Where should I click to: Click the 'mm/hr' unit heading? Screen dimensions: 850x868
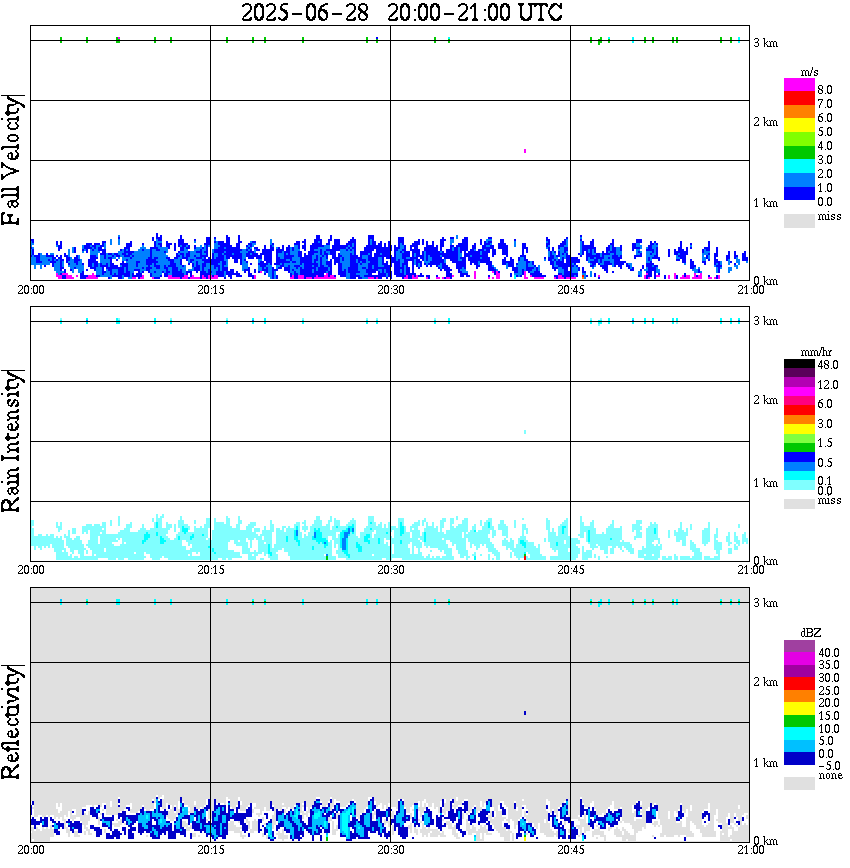(816, 352)
